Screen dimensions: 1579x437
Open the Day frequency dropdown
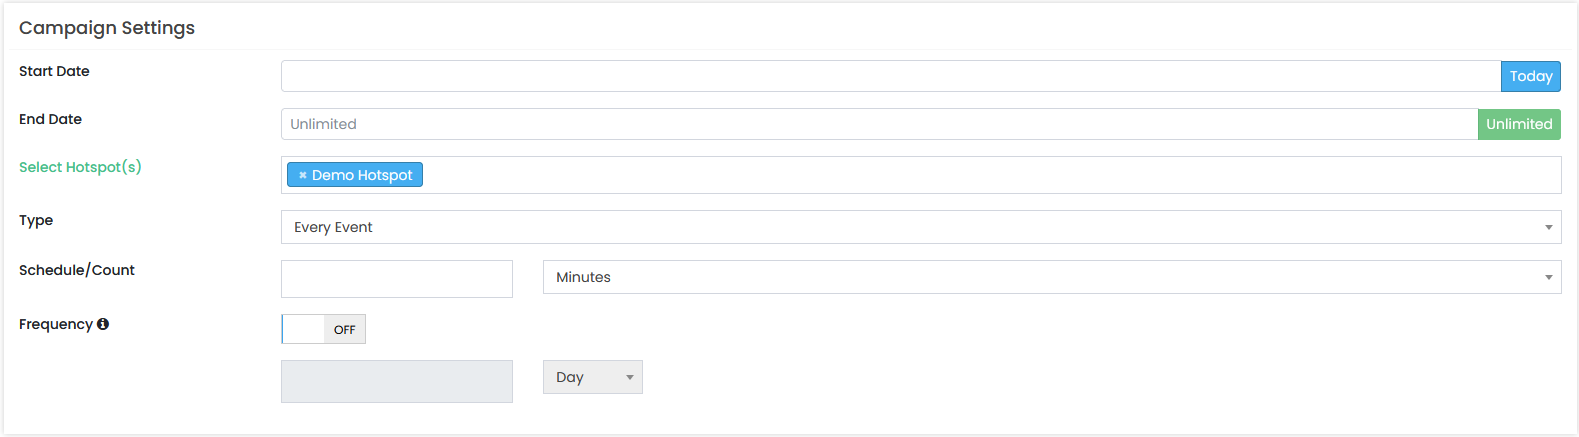tap(593, 377)
